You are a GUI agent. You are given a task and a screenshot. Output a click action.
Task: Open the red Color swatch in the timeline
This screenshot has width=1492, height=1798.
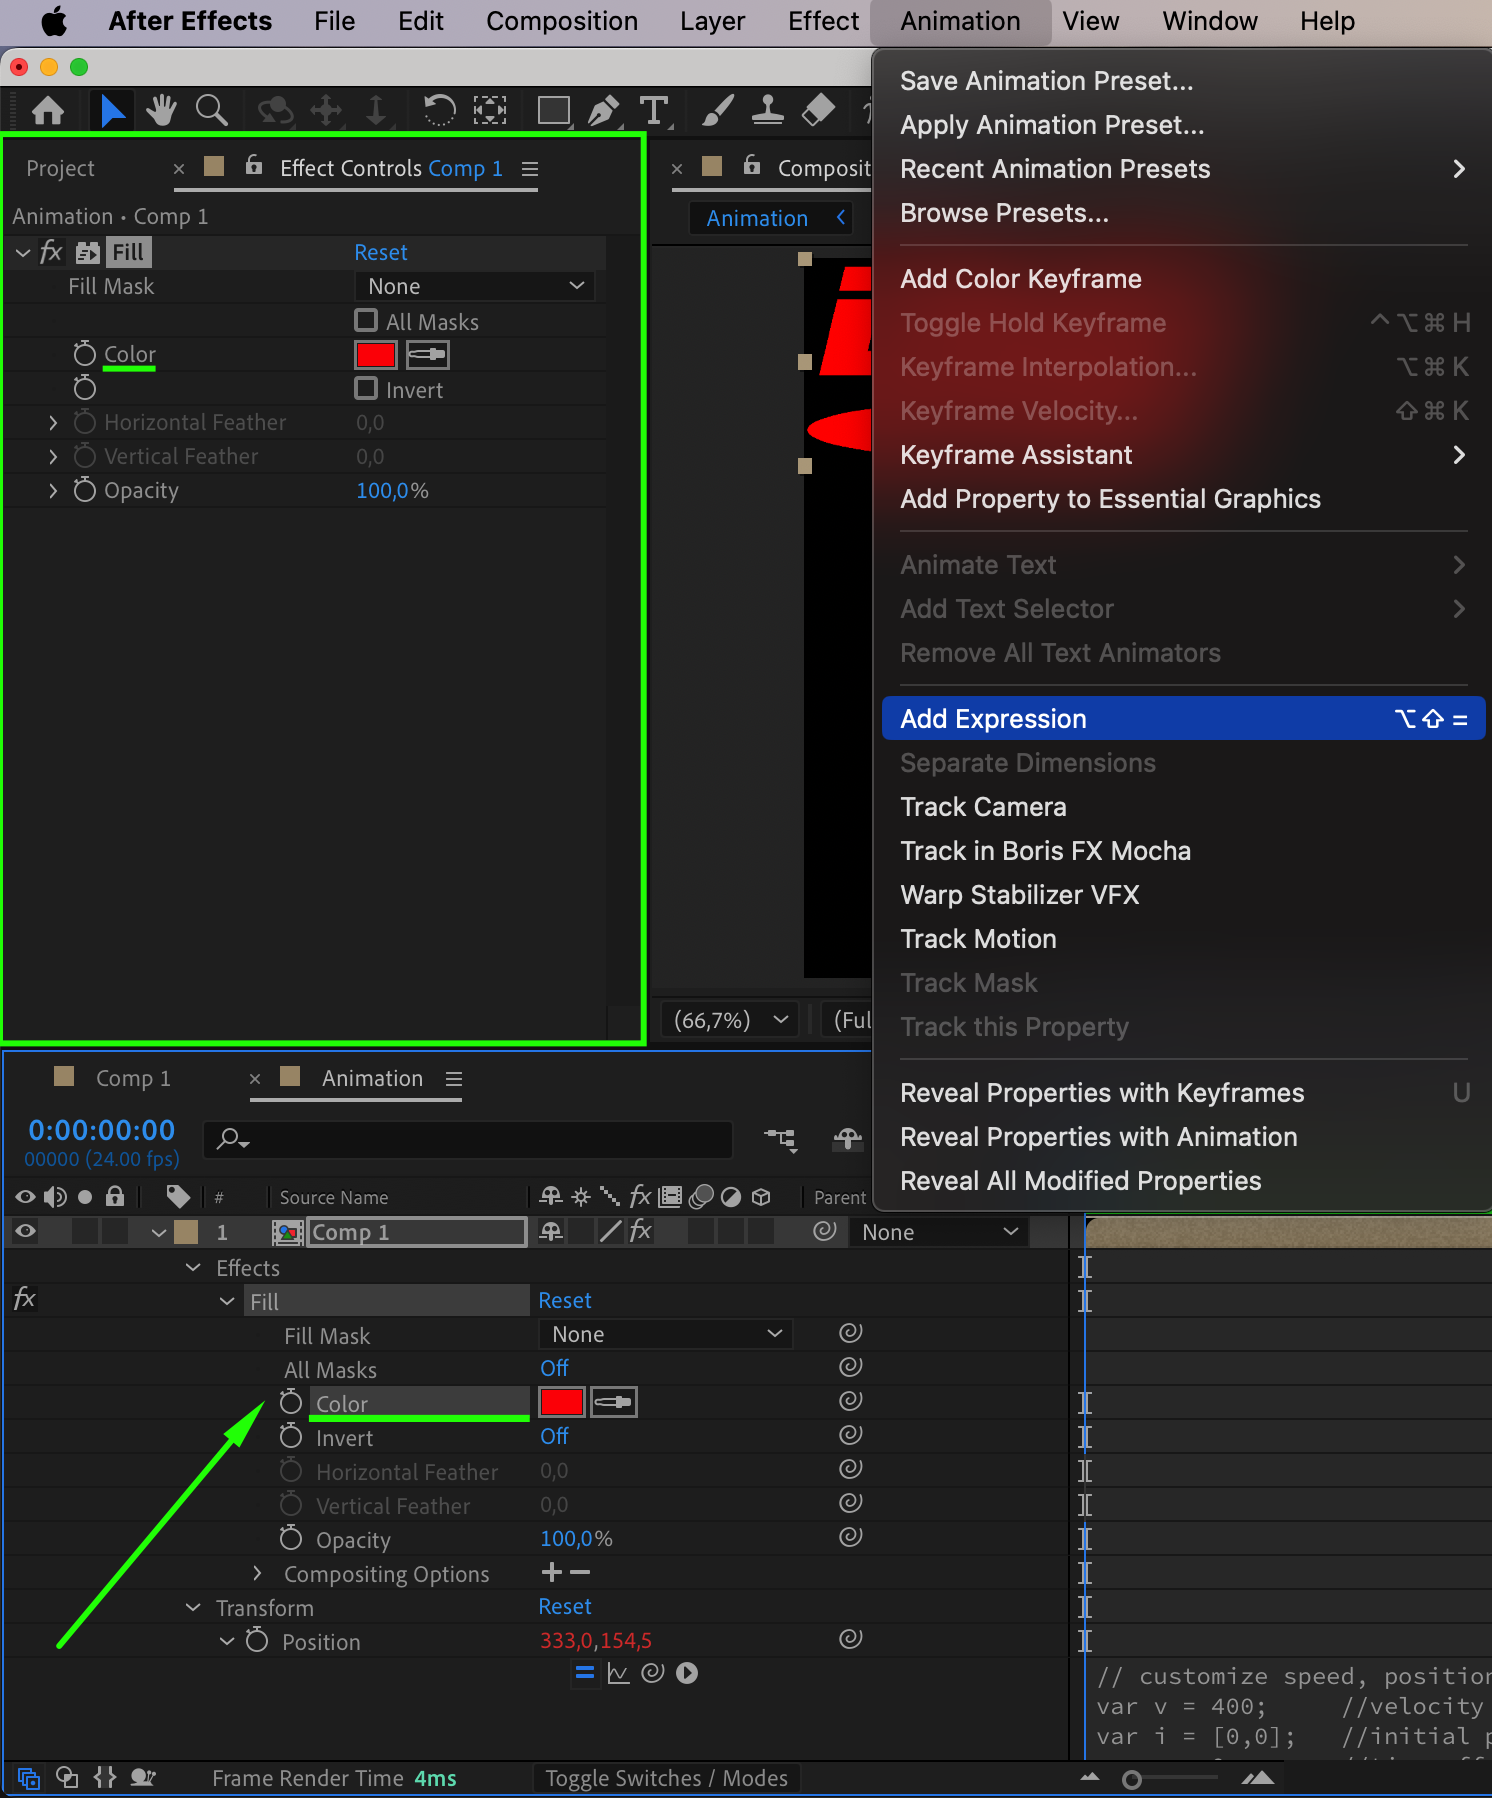(561, 1402)
